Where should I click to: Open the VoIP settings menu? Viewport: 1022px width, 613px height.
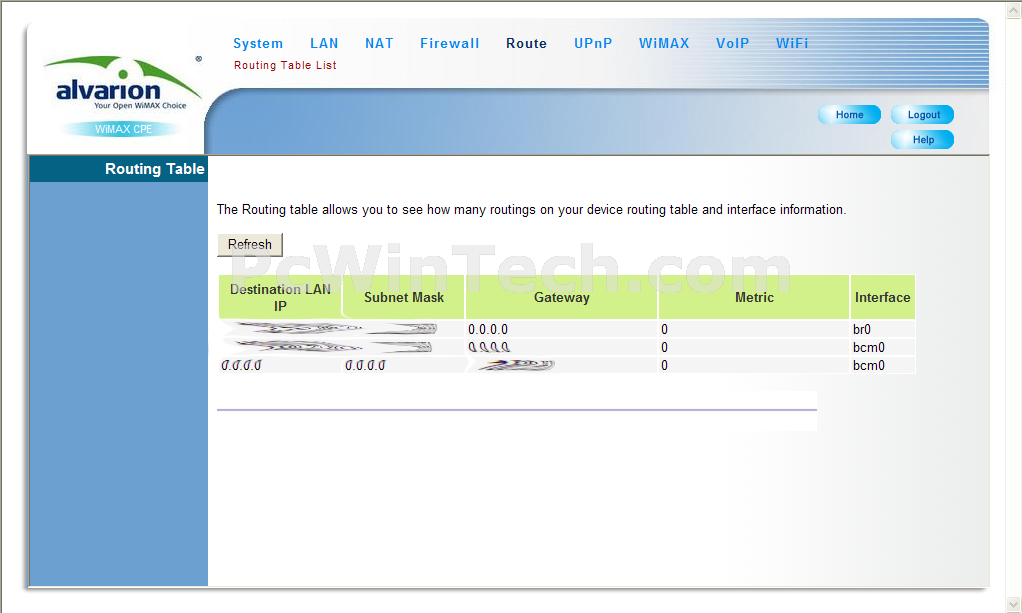click(x=732, y=44)
